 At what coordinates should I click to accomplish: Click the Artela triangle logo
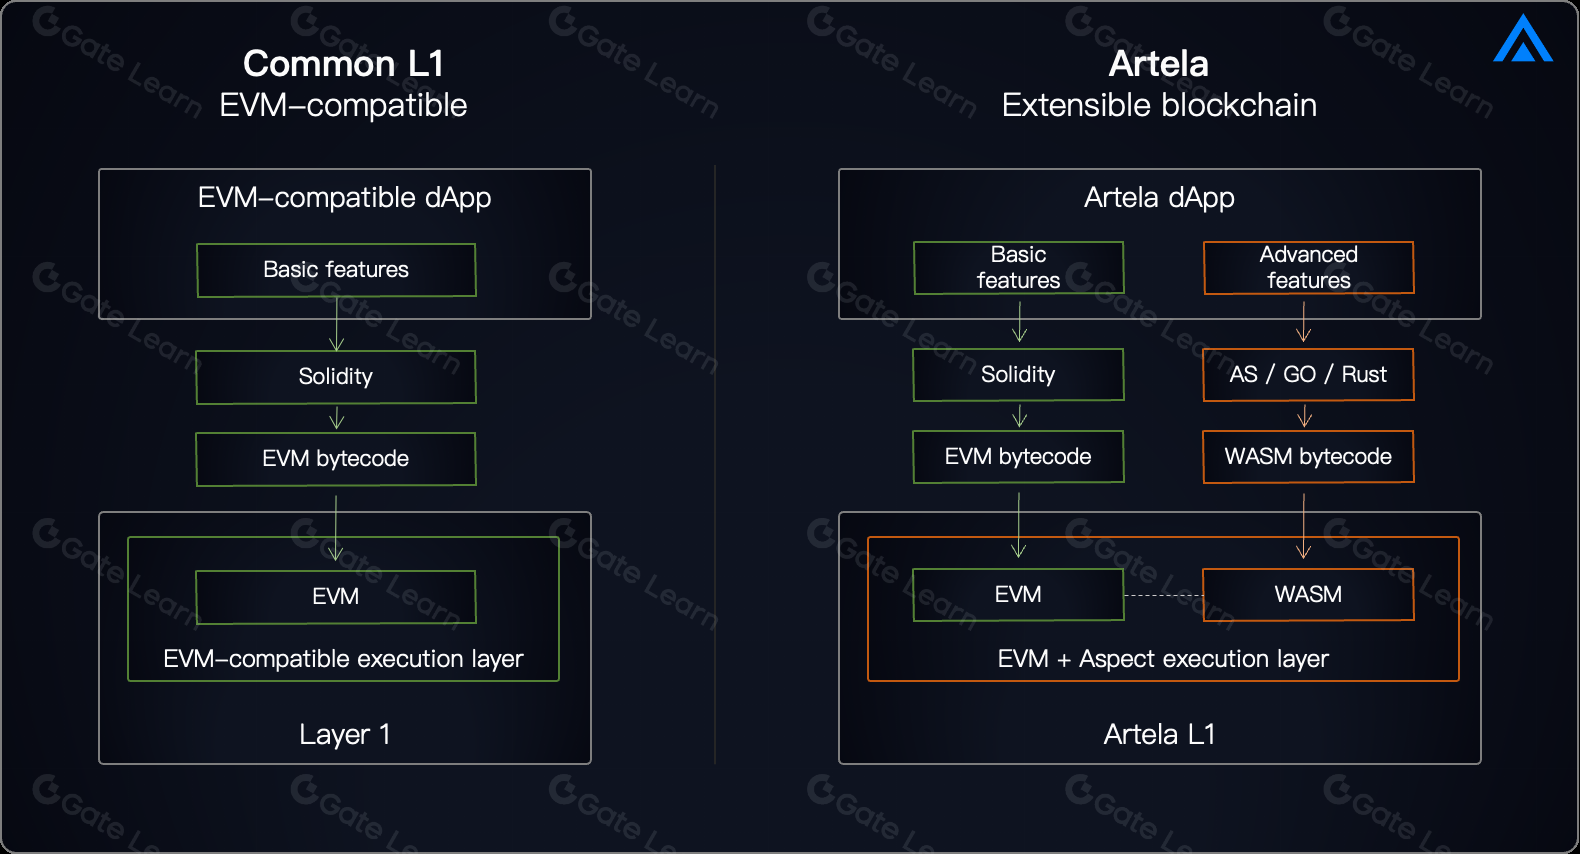tap(1522, 40)
